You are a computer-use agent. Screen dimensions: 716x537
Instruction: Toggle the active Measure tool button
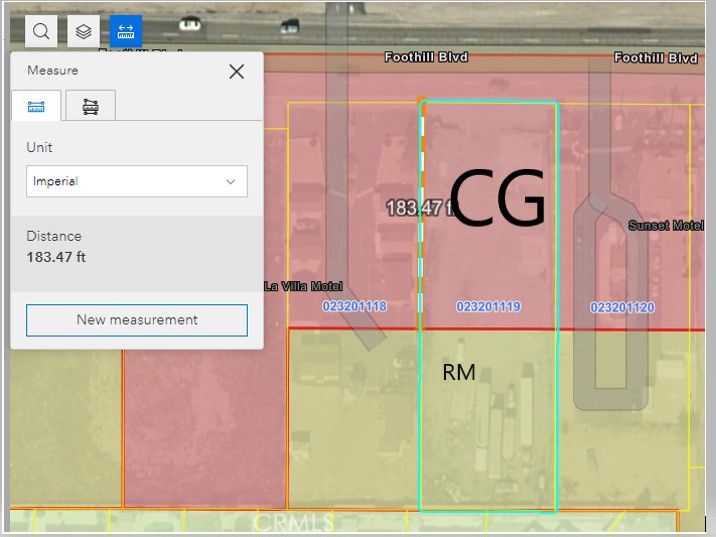(126, 31)
